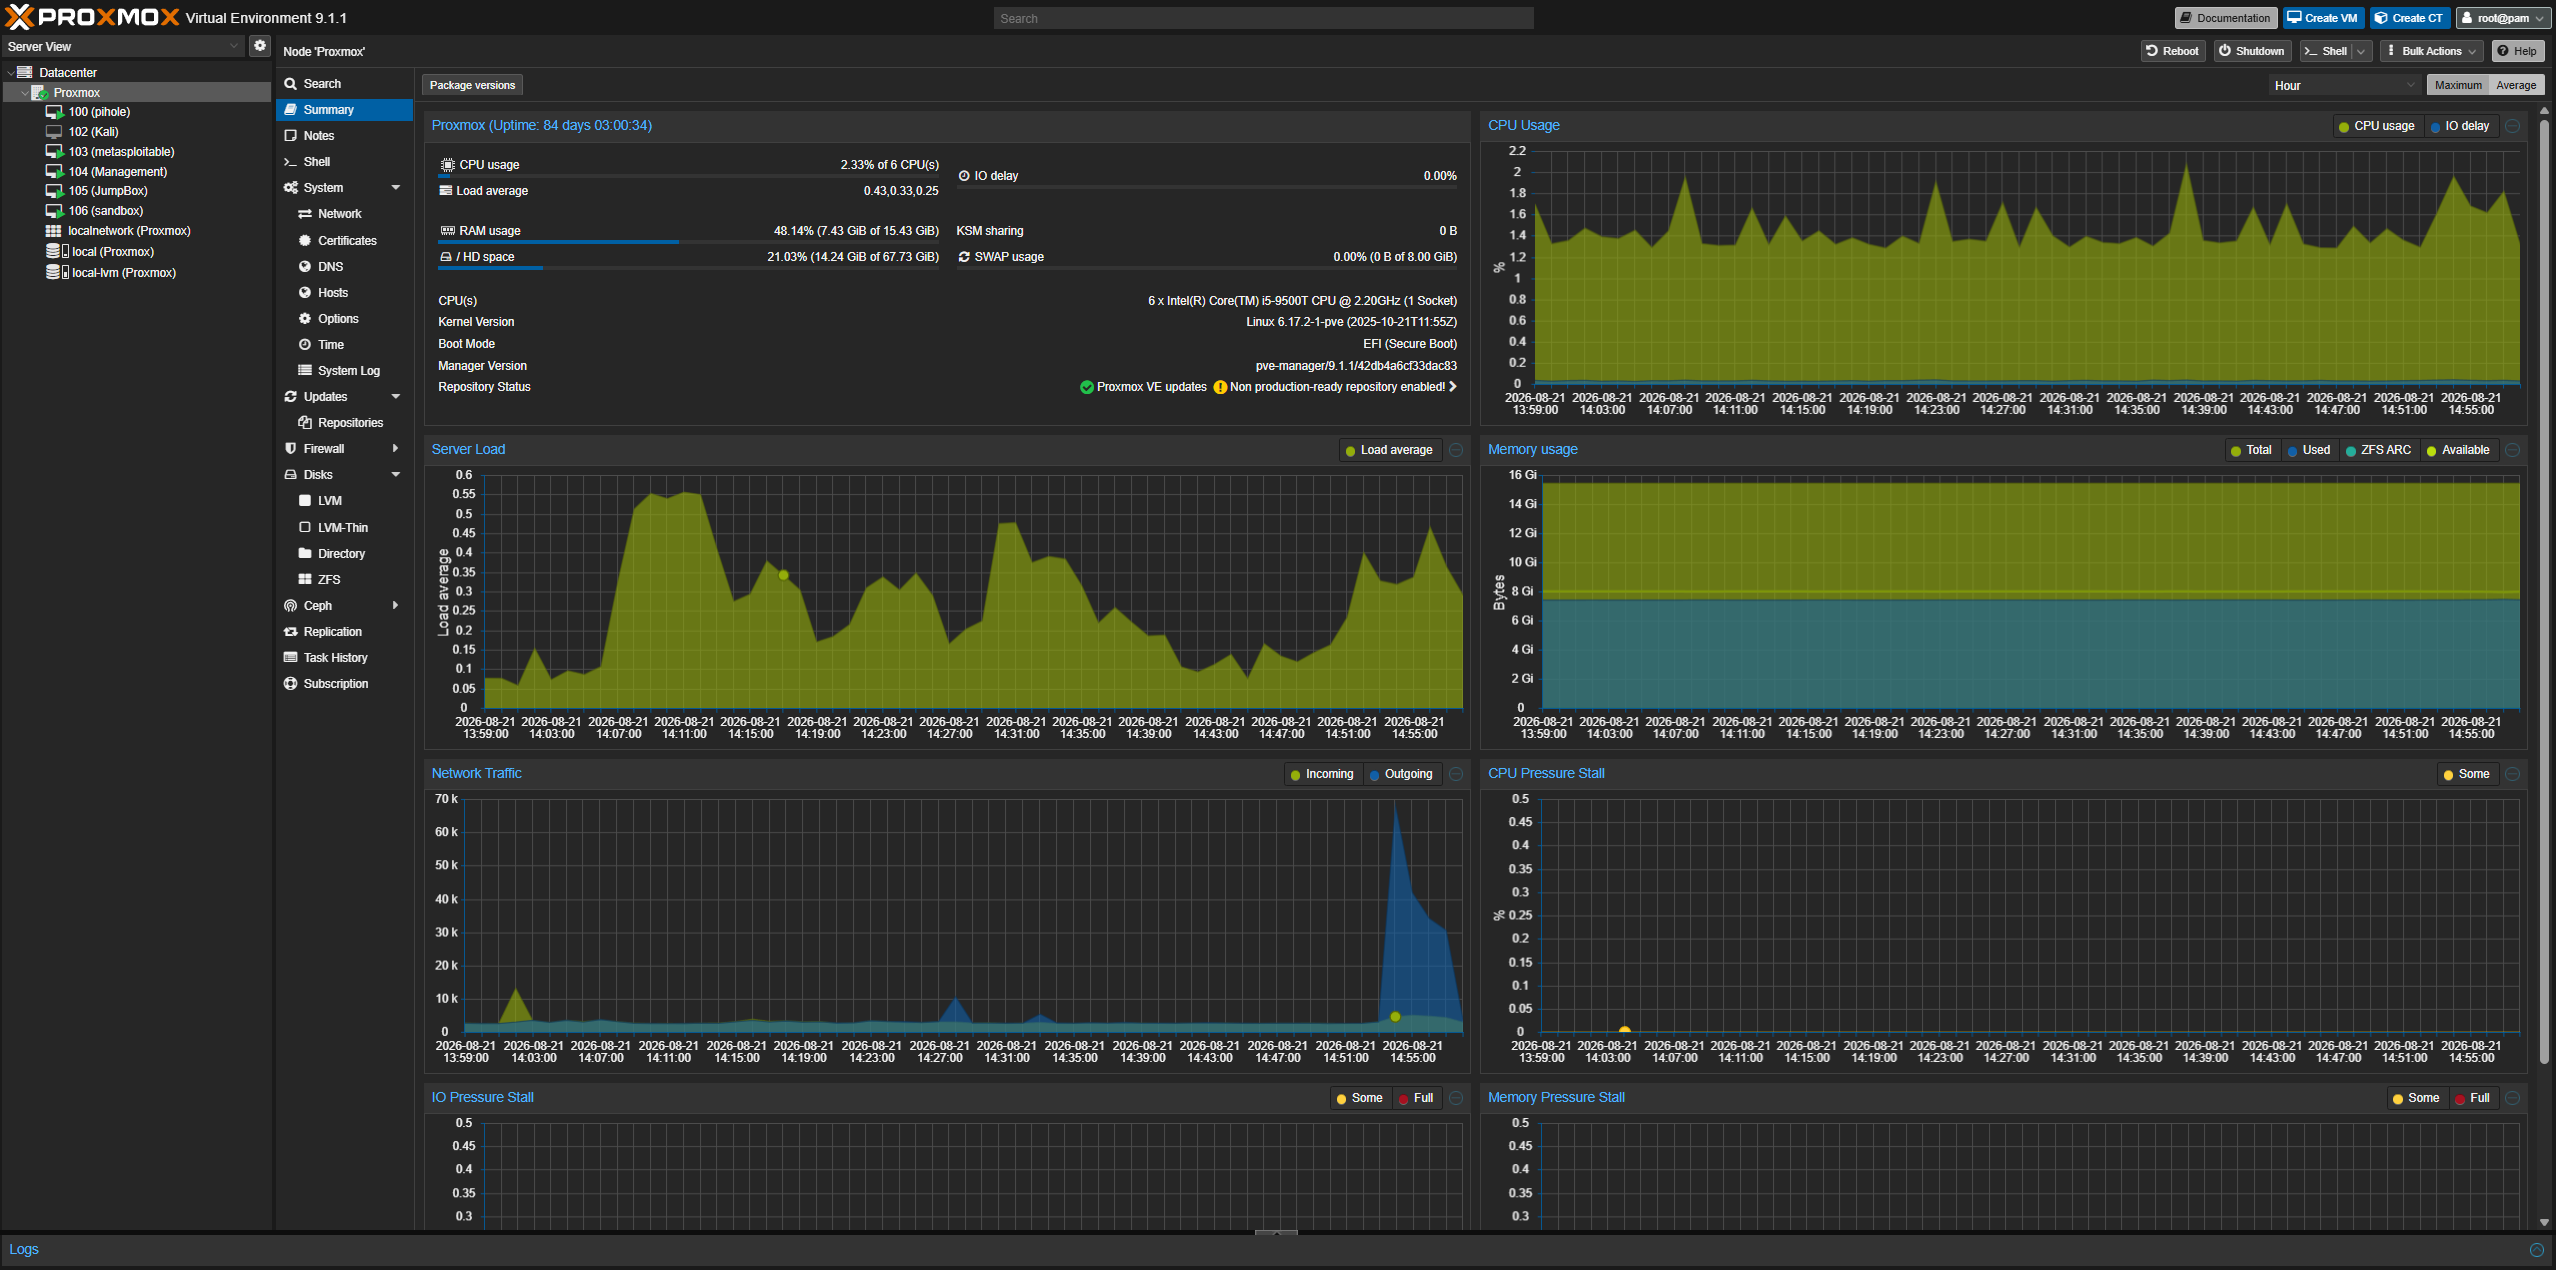Screen dimensions: 2556x1270
Task: Open the Replication page icon
Action: click(291, 632)
